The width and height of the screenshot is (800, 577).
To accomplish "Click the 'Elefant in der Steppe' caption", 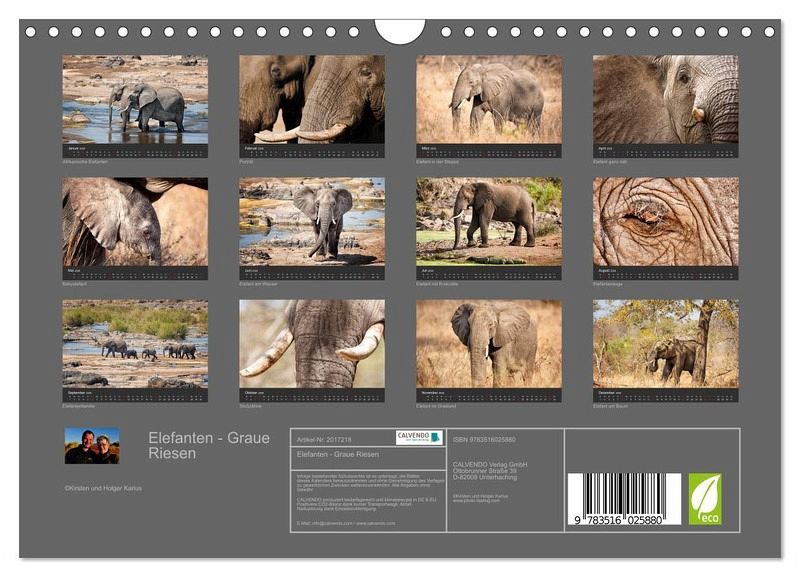I will (x=437, y=162).
